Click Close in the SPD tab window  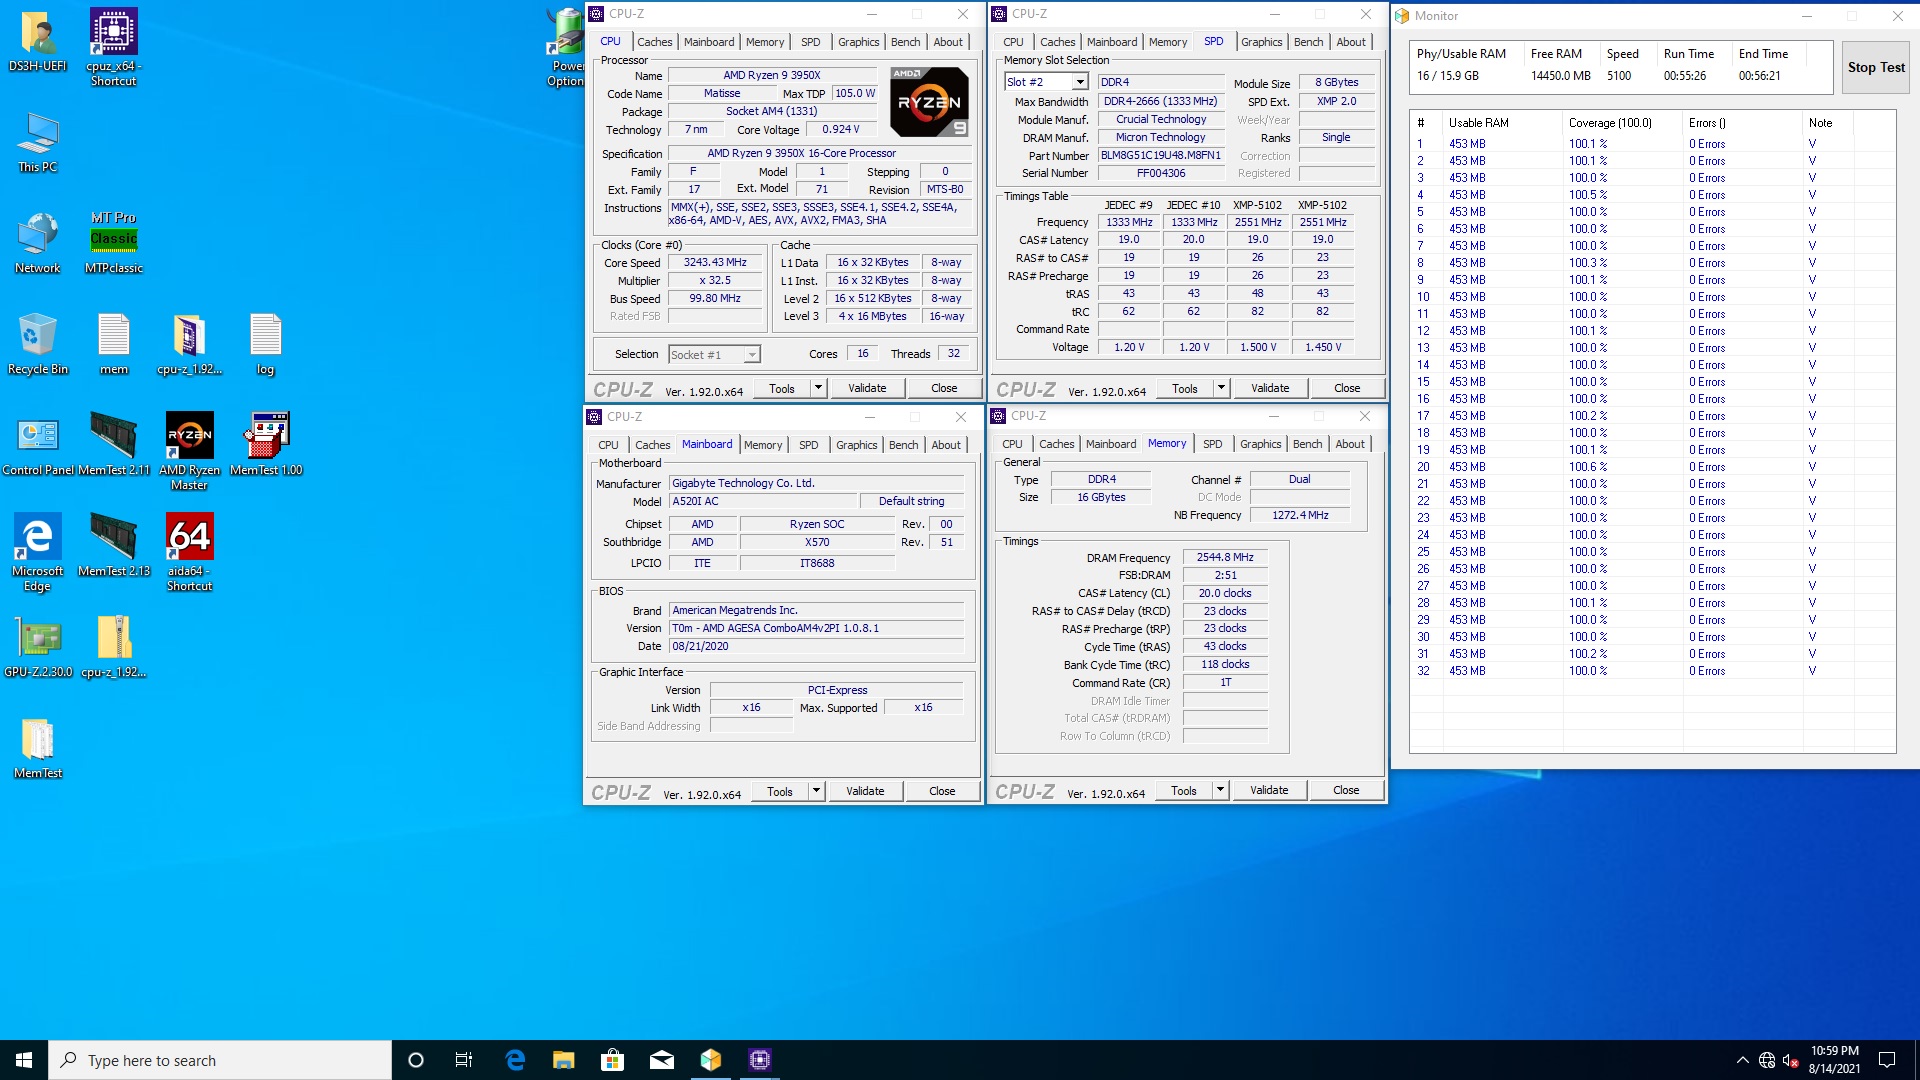pos(1347,388)
